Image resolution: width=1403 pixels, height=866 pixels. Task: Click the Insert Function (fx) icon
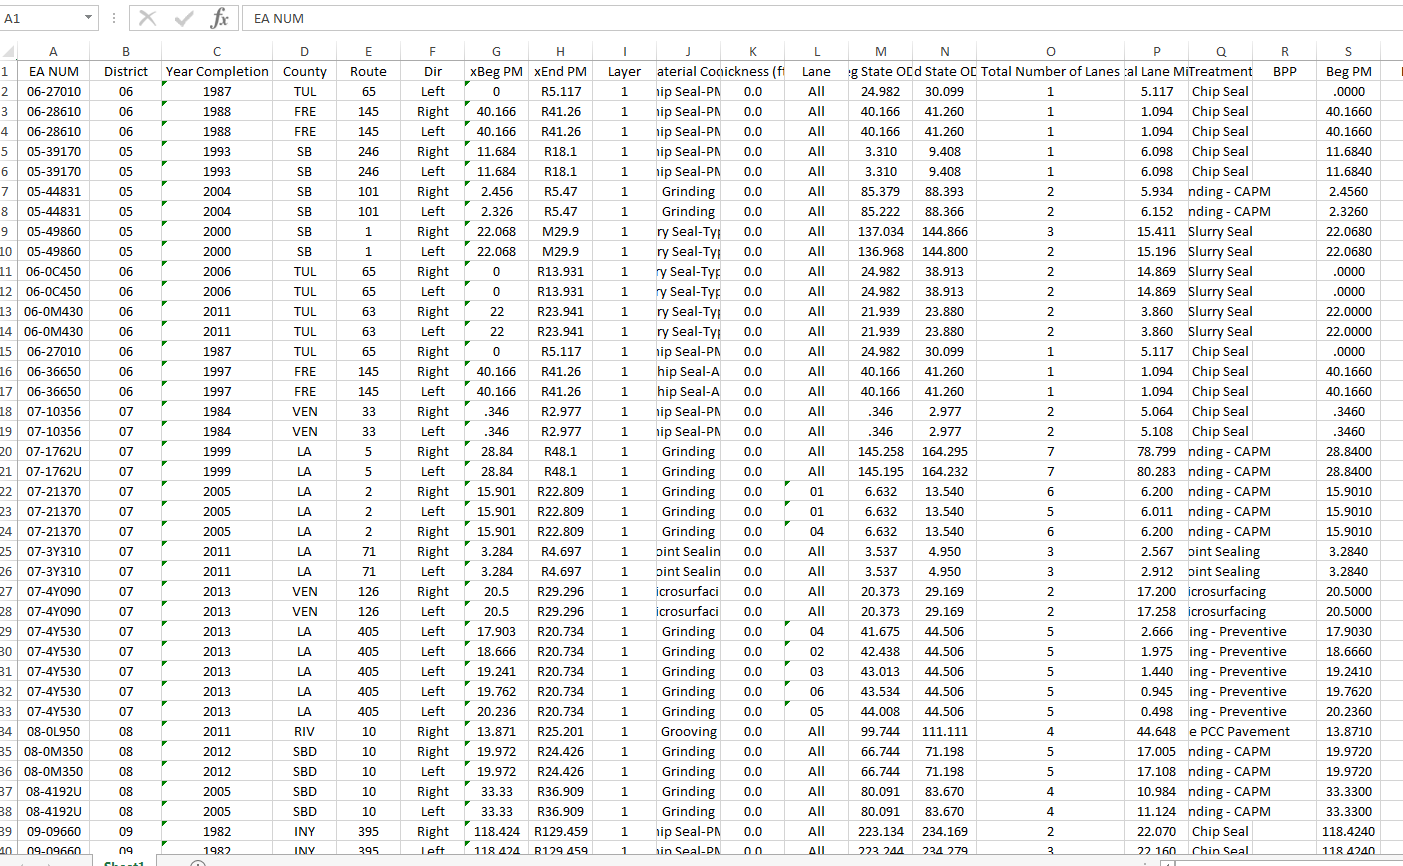coord(220,18)
